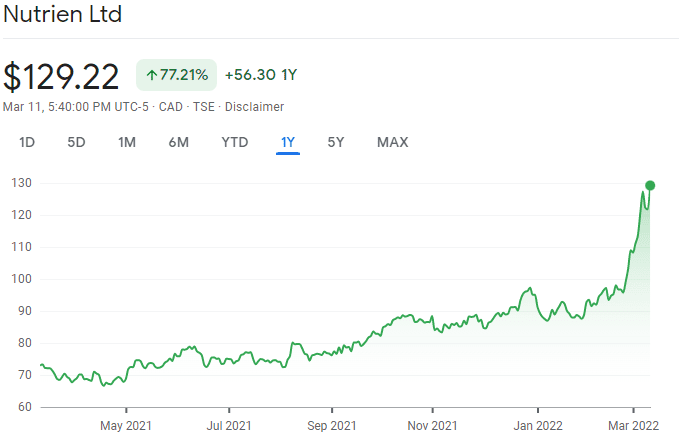Viewport: 679px width, 442px height.
Task: Click the green dot at the chart's end
Action: point(650,185)
